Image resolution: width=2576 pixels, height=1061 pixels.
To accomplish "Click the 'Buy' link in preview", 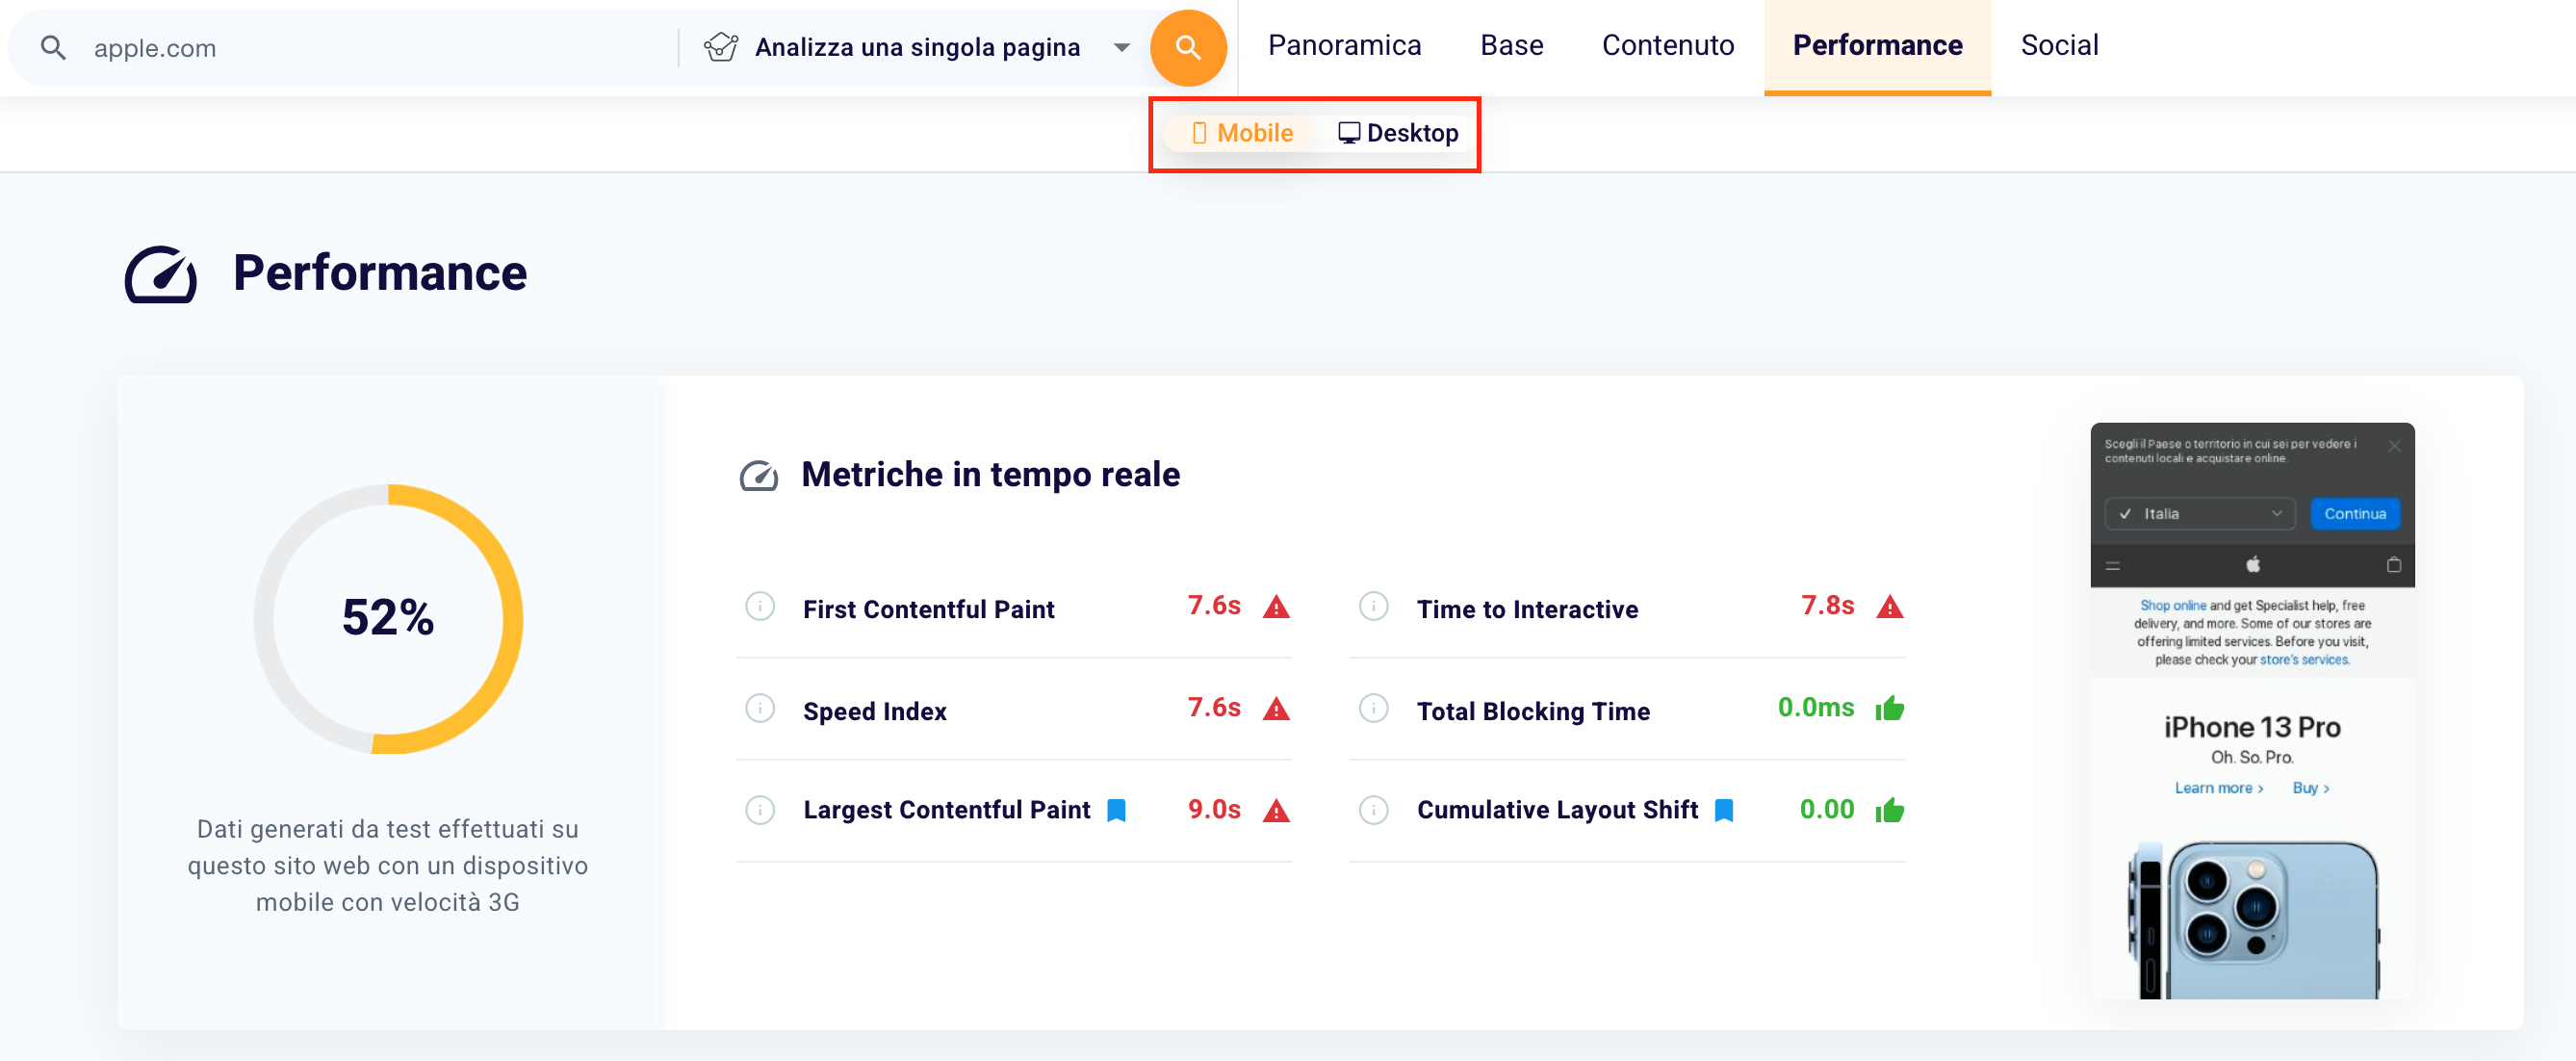I will pyautogui.click(x=2310, y=788).
